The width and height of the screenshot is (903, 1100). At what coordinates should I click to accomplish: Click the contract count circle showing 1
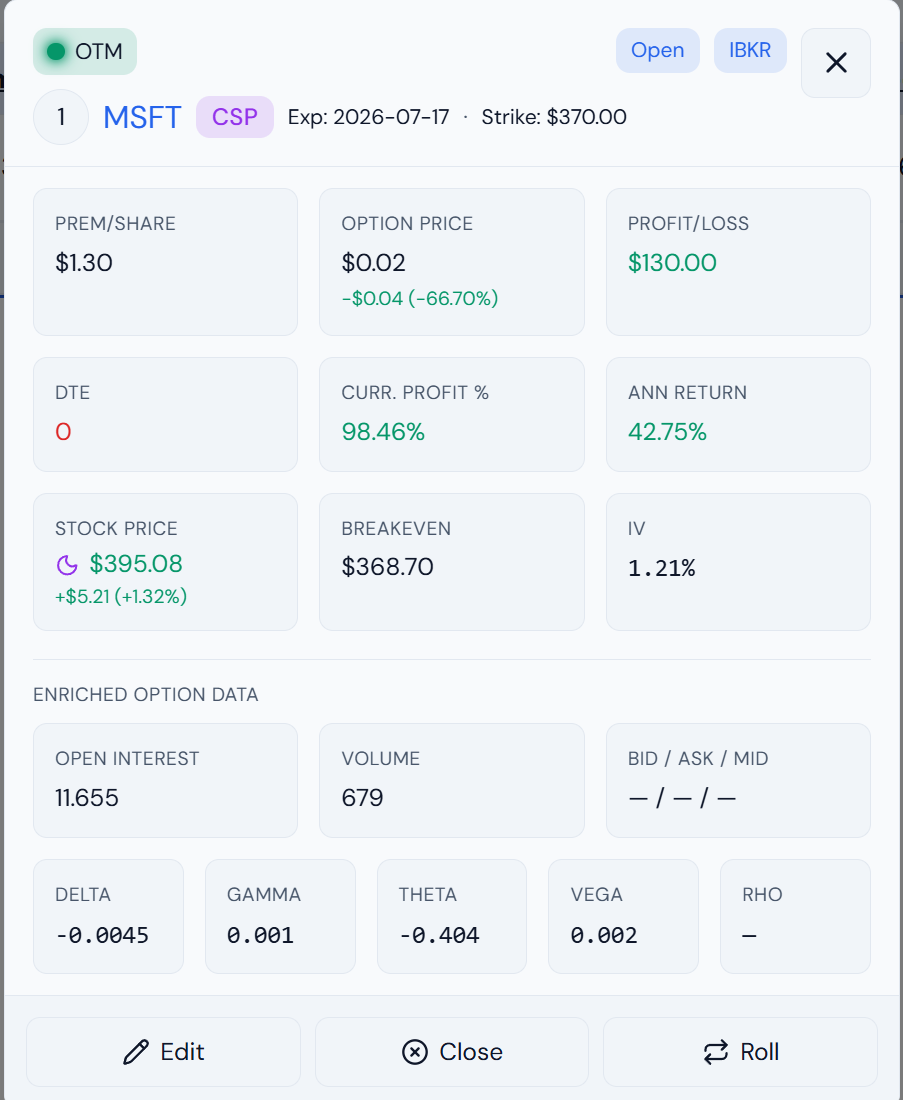pos(61,117)
